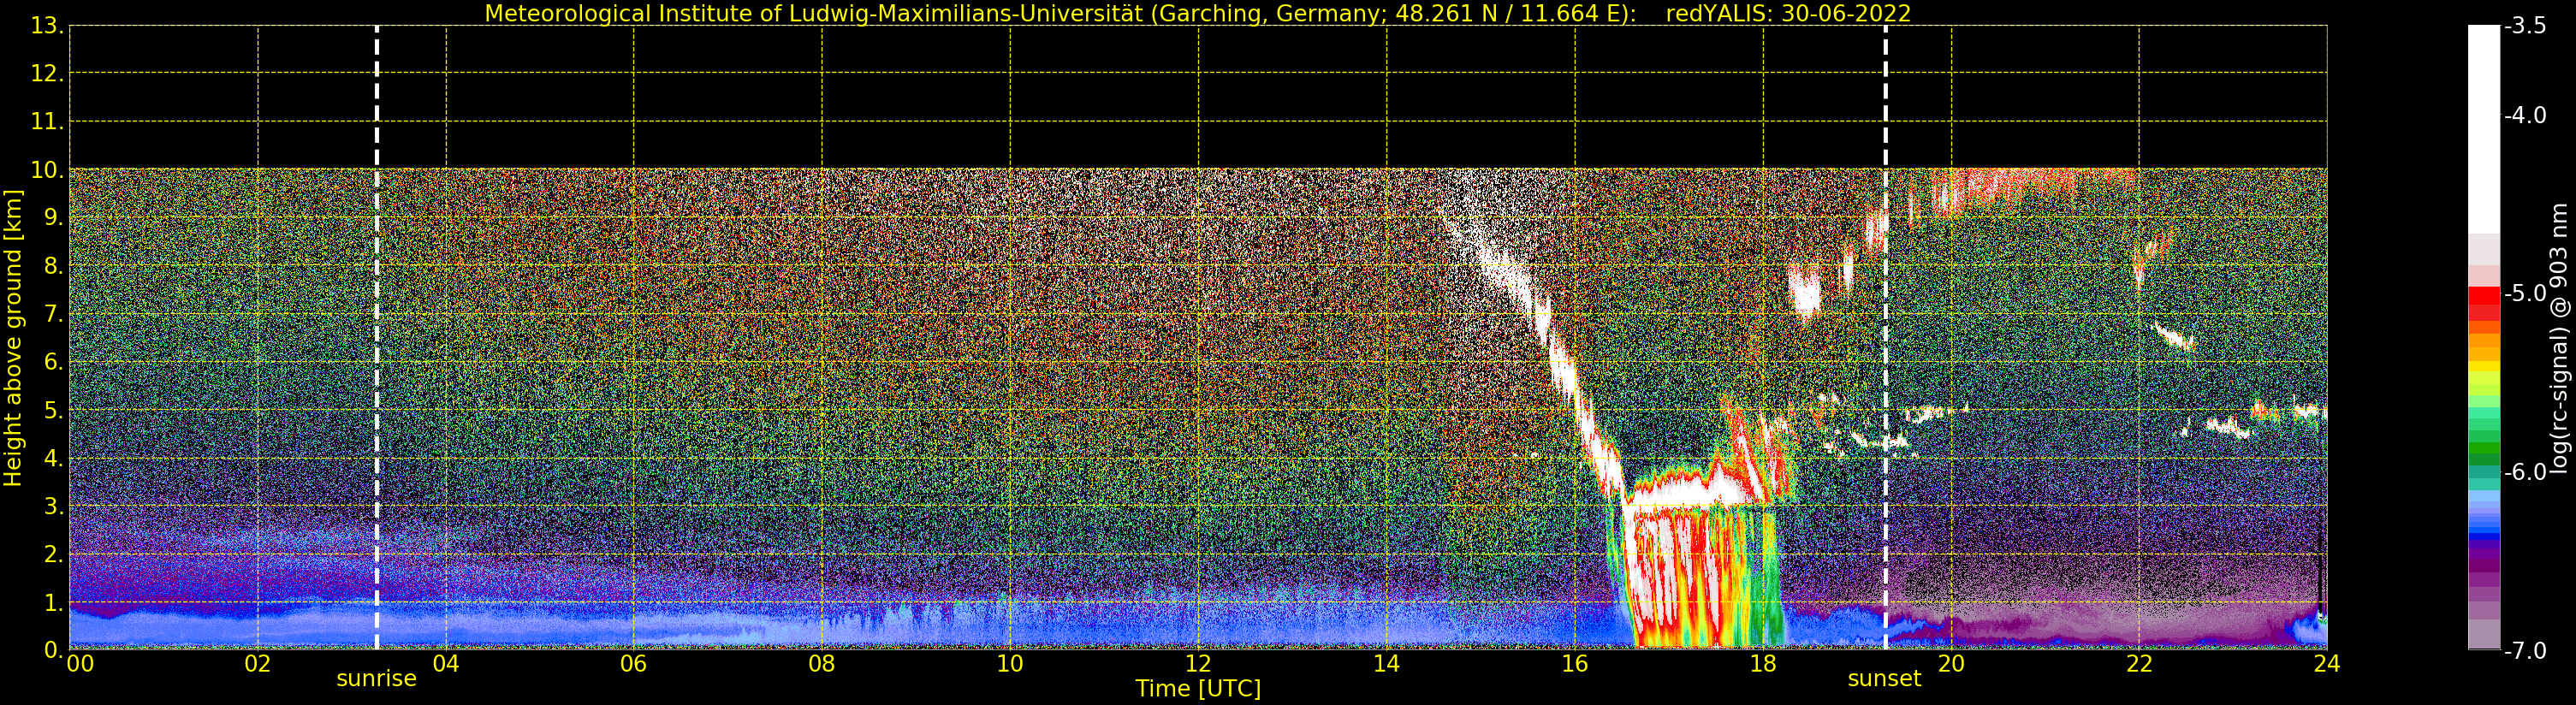Click the 'Height above ground [km]' axis label

[x=13, y=338]
